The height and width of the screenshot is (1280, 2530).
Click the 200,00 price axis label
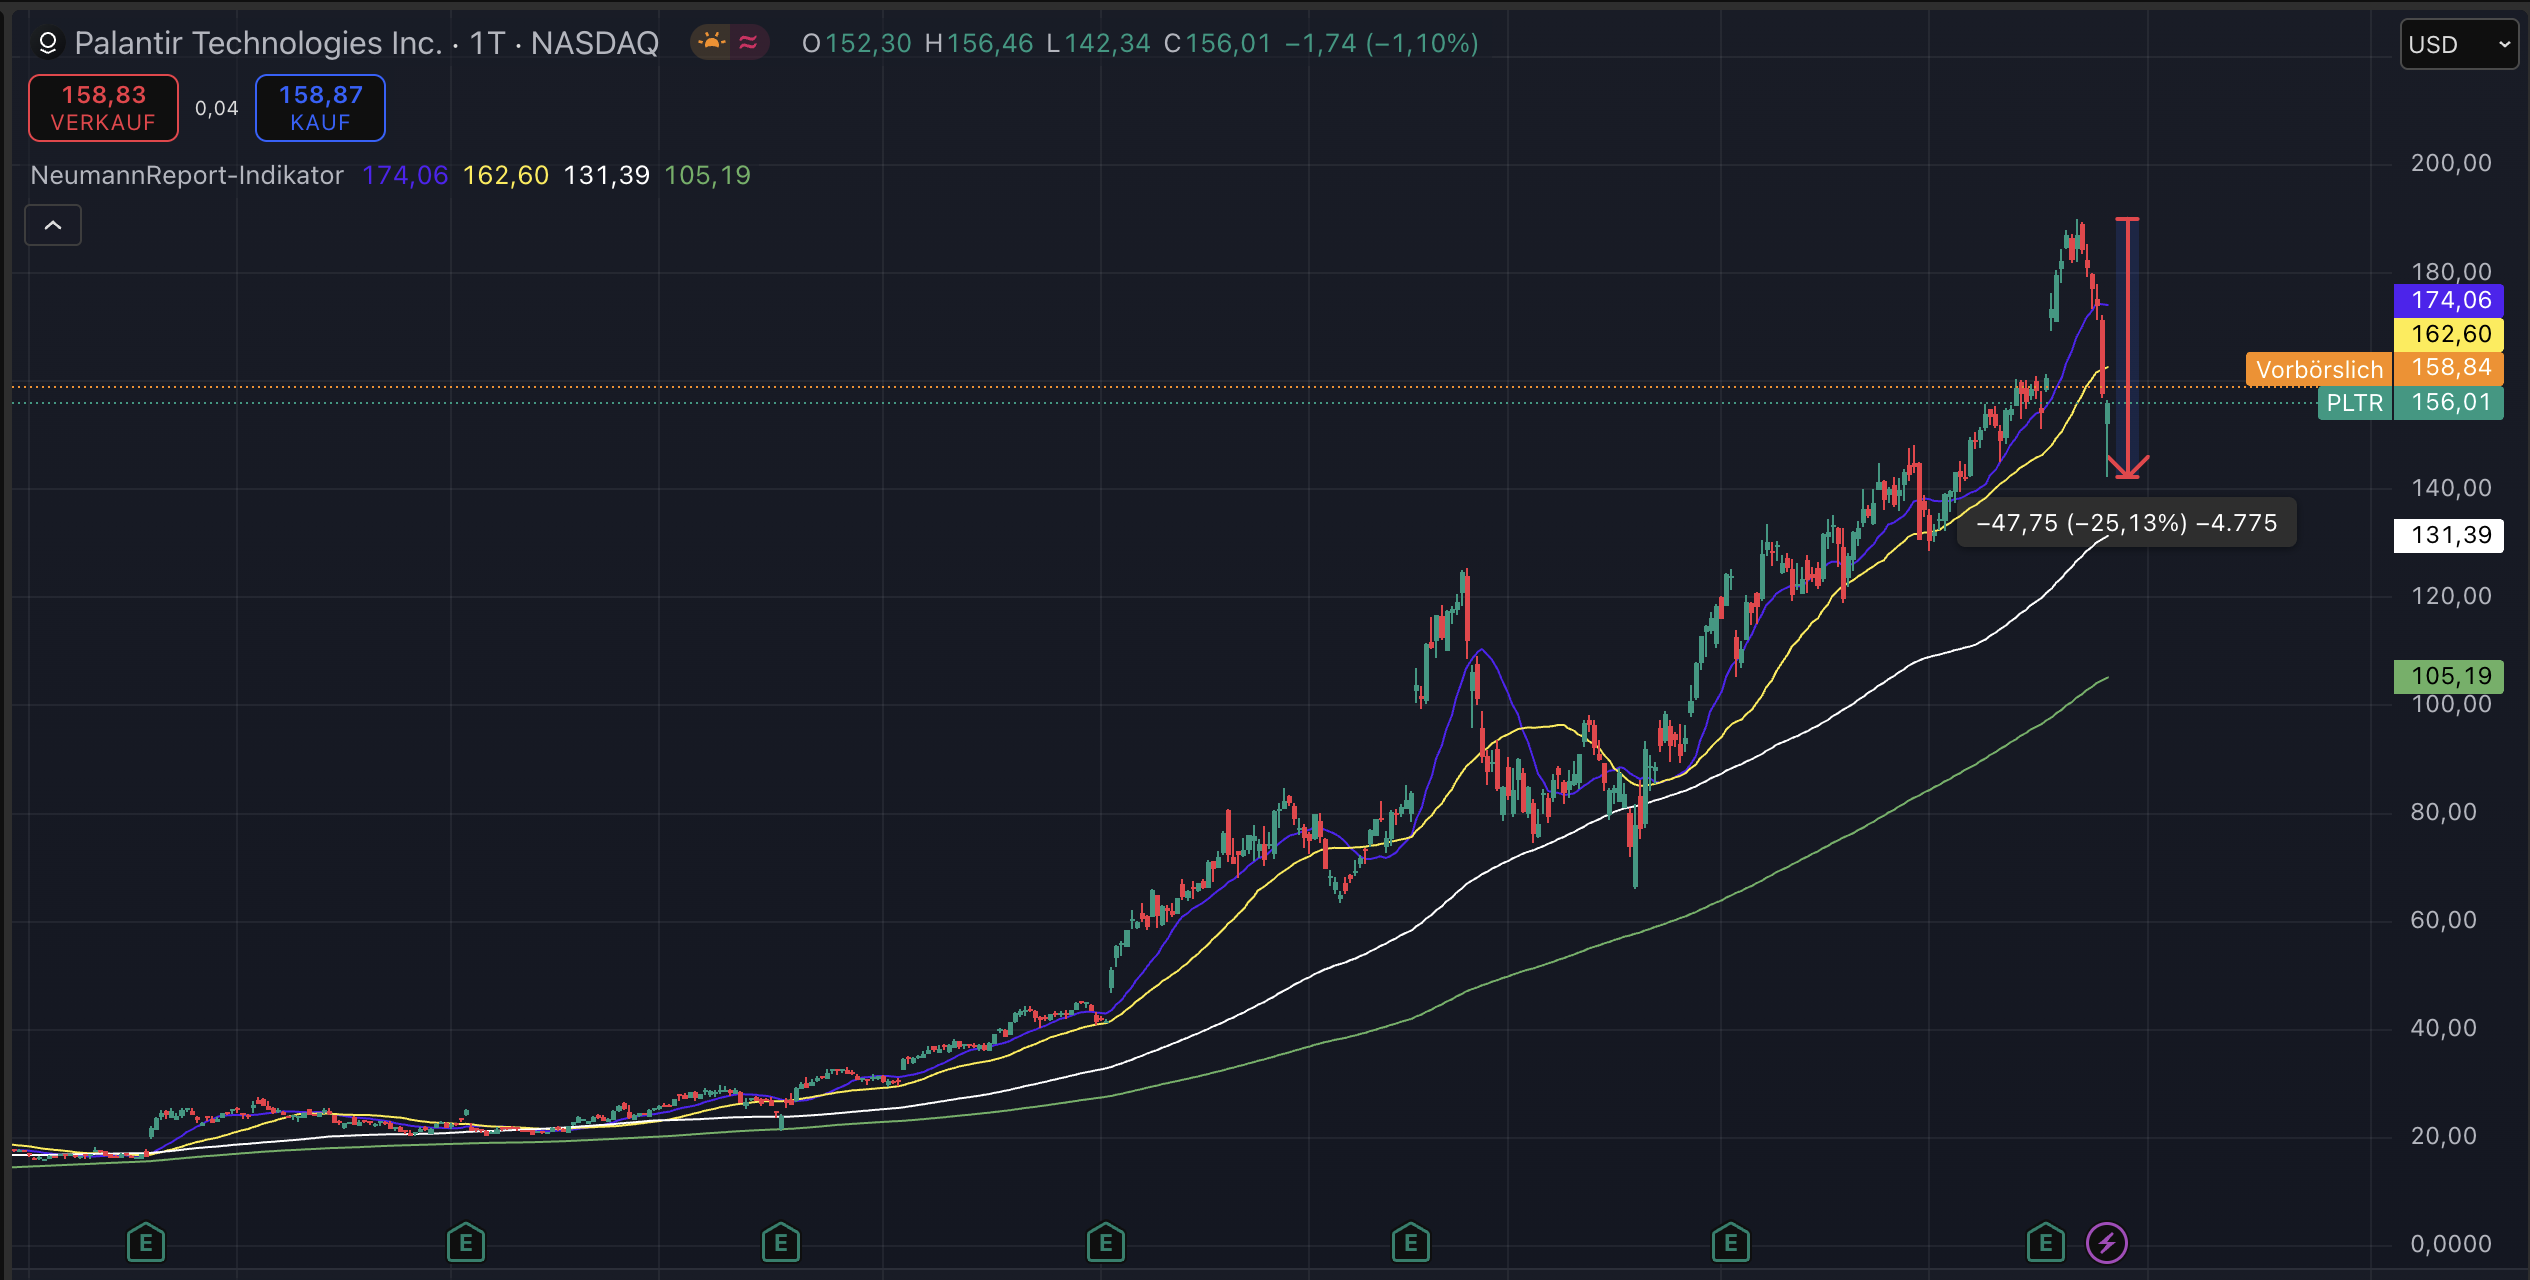(2451, 163)
